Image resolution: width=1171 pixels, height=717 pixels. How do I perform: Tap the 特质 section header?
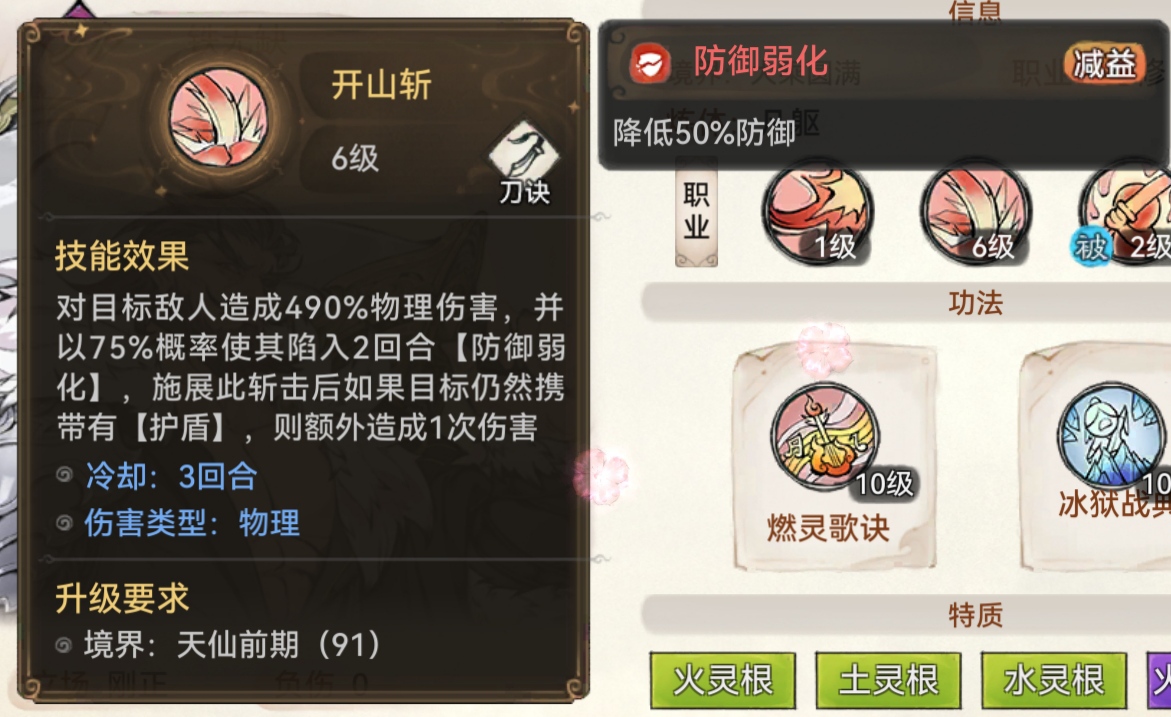click(975, 615)
